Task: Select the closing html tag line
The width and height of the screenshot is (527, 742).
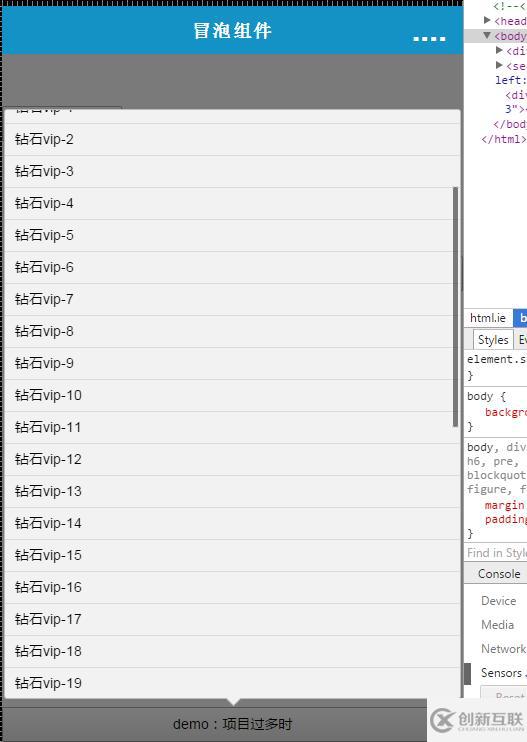Action: click(503, 139)
